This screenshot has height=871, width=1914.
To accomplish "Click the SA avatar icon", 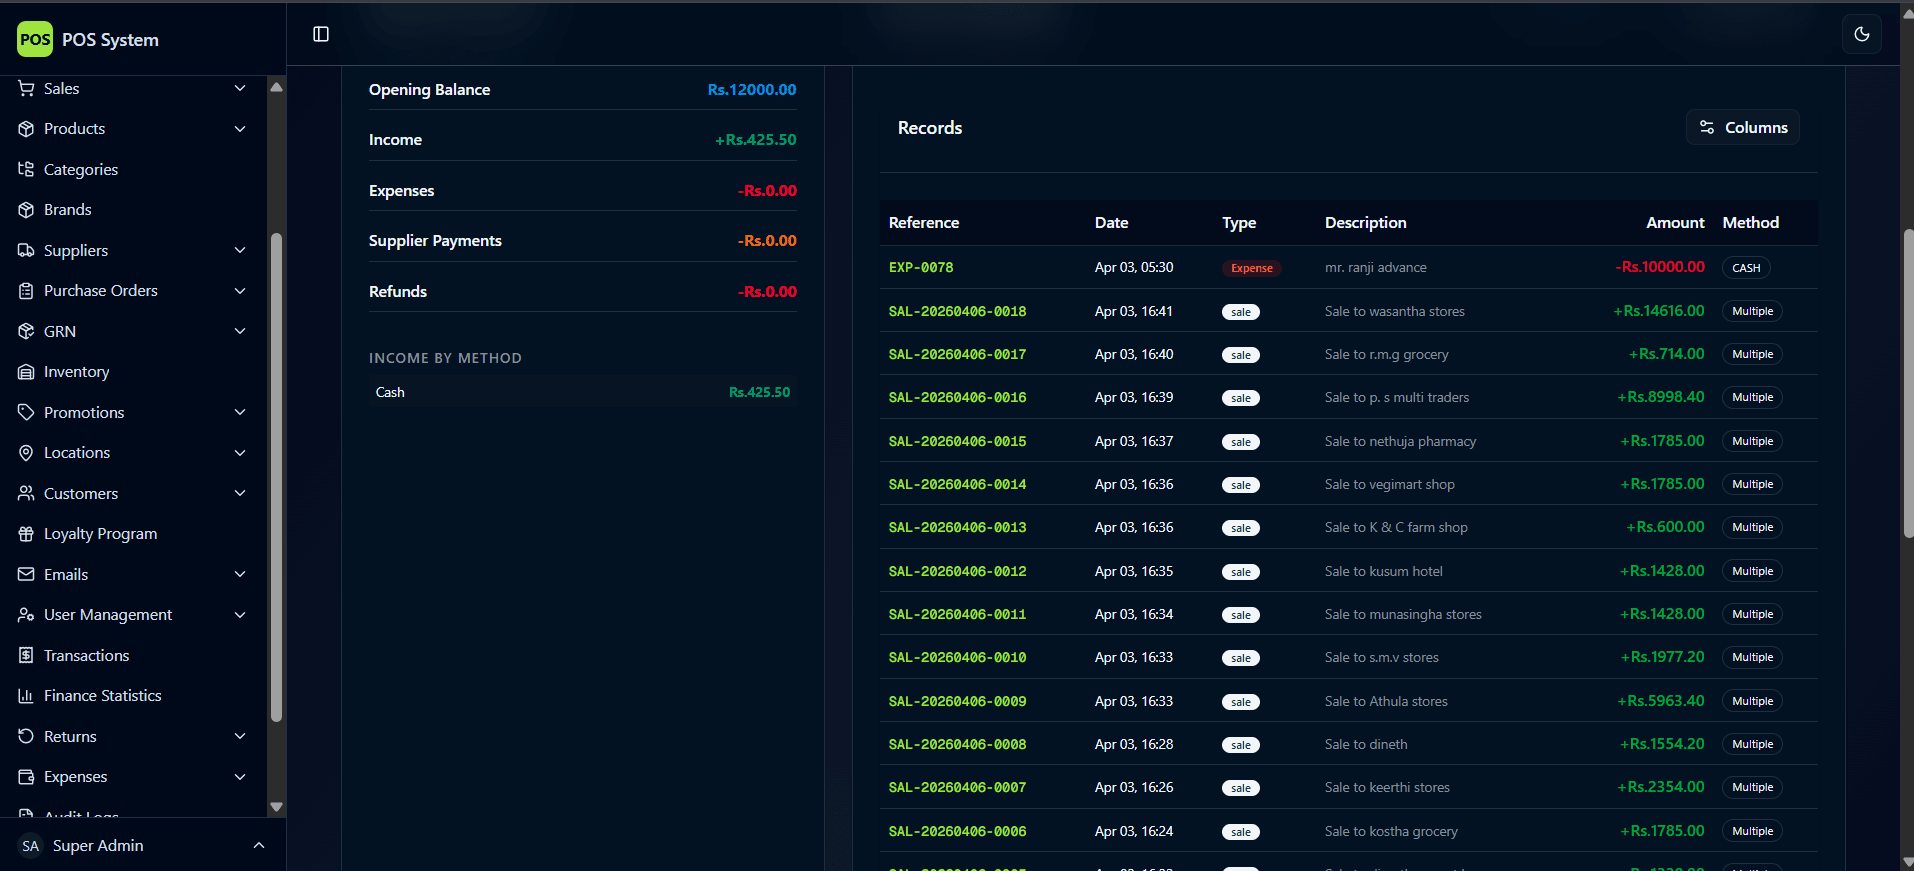I will (x=31, y=846).
